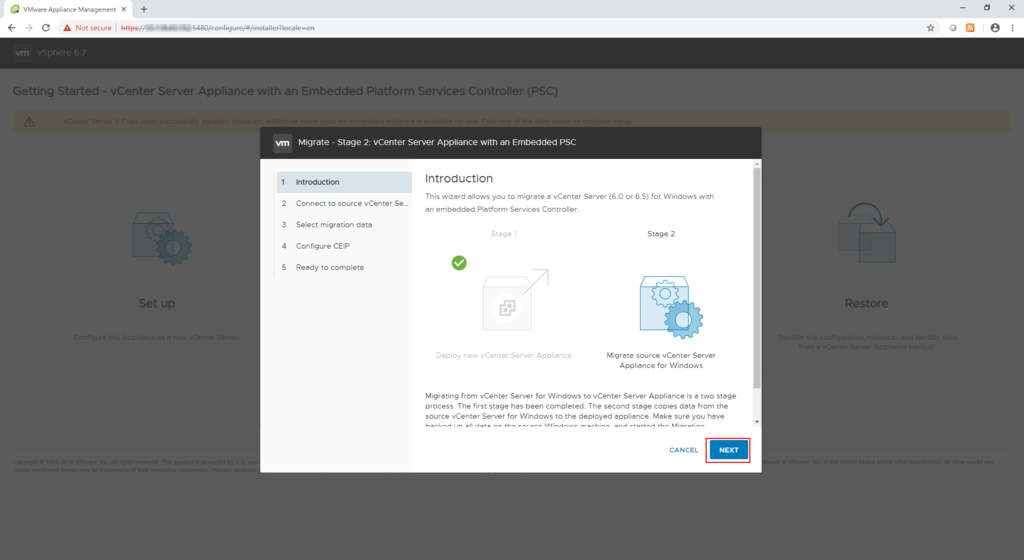Click the RSS extension icon
Image resolution: width=1024 pixels, height=560 pixels.
point(970,27)
